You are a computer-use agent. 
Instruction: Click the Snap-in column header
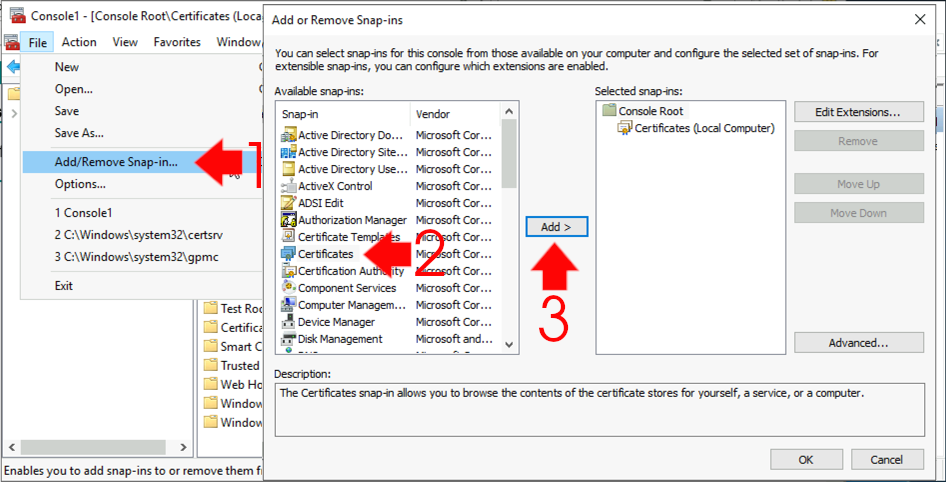coord(343,114)
